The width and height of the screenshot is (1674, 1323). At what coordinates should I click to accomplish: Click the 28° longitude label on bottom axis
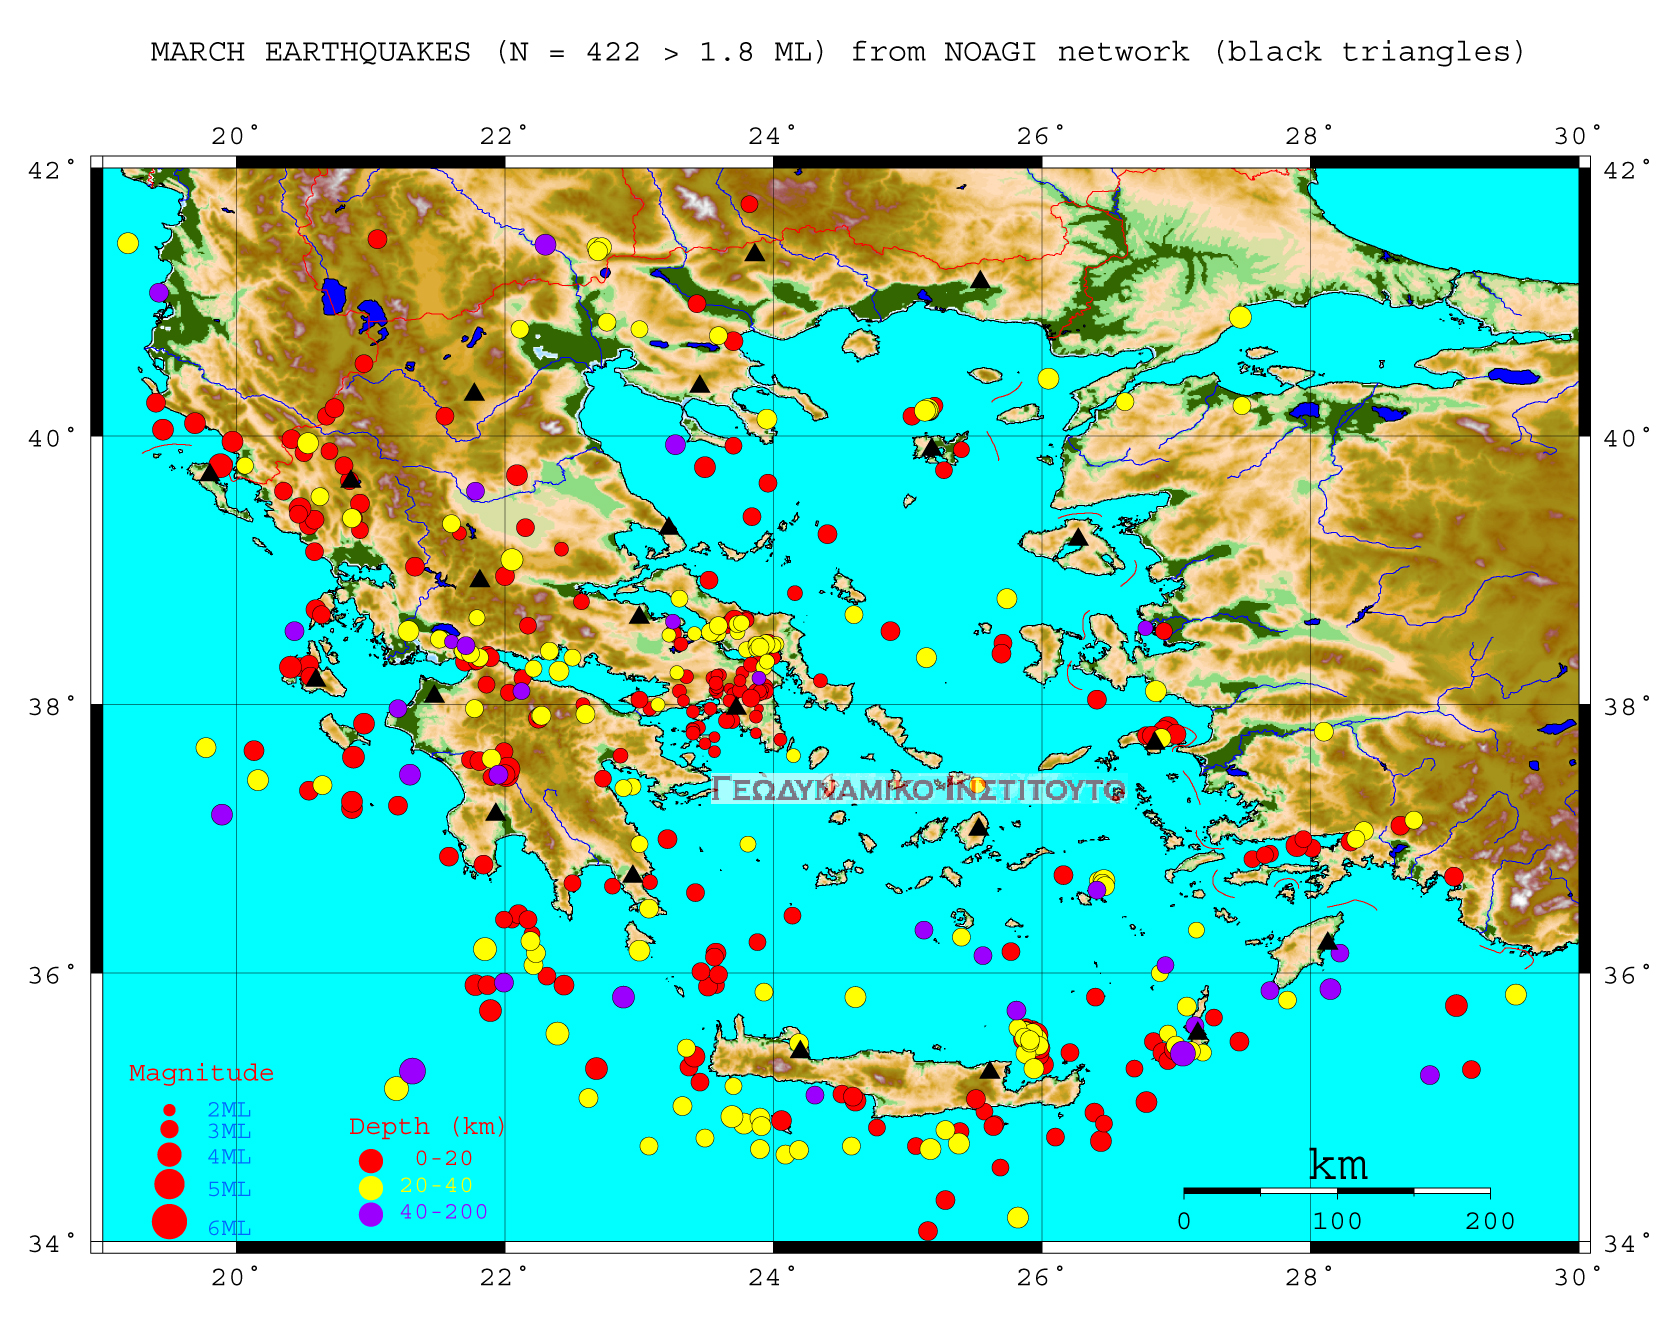click(1310, 1277)
